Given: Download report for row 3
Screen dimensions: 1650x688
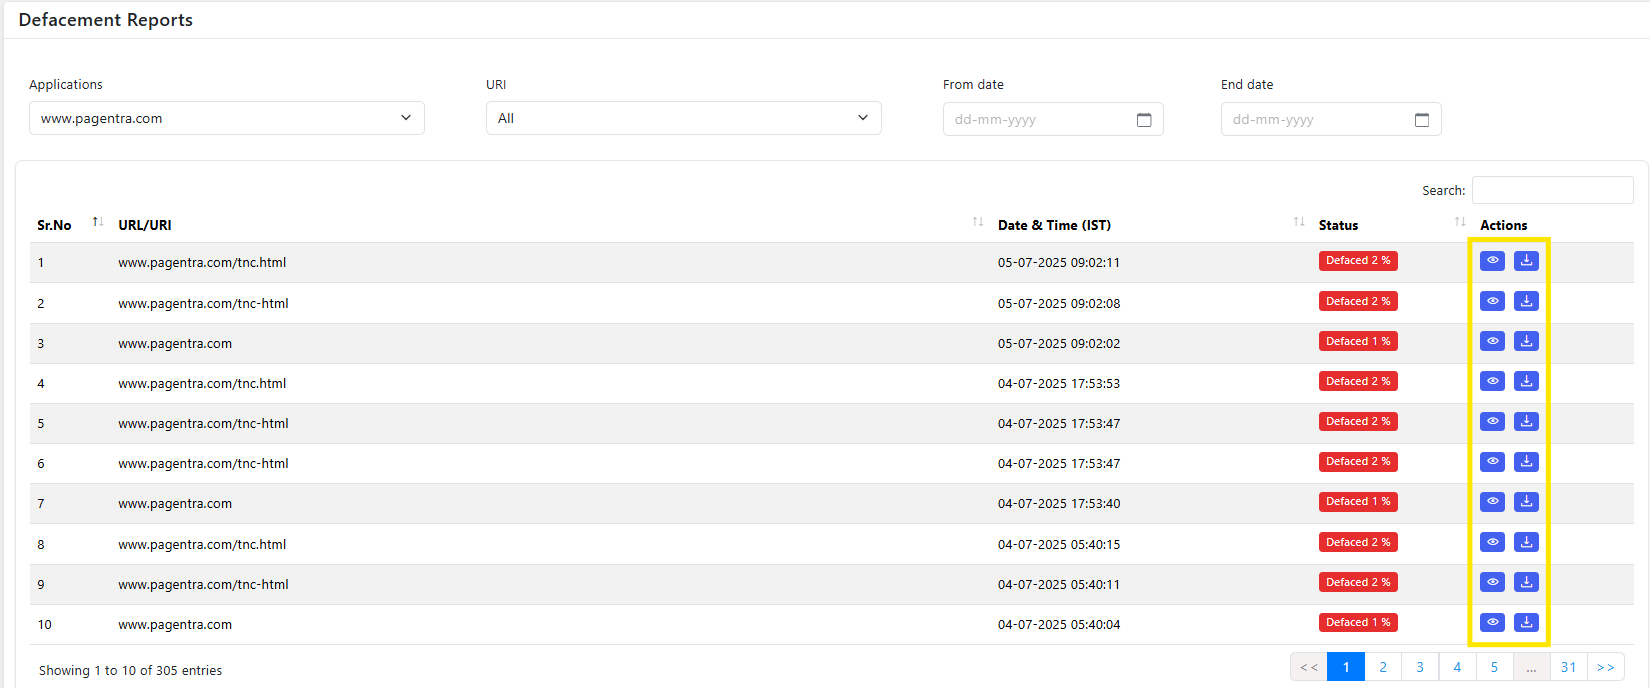Looking at the screenshot, I should click(1526, 341).
